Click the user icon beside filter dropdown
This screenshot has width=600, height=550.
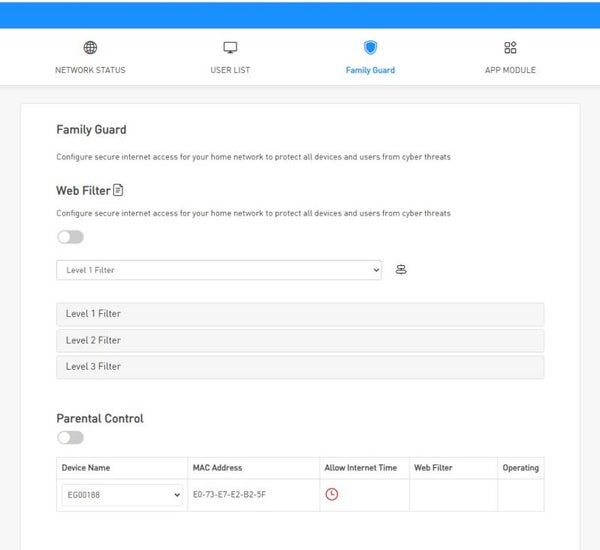401,270
